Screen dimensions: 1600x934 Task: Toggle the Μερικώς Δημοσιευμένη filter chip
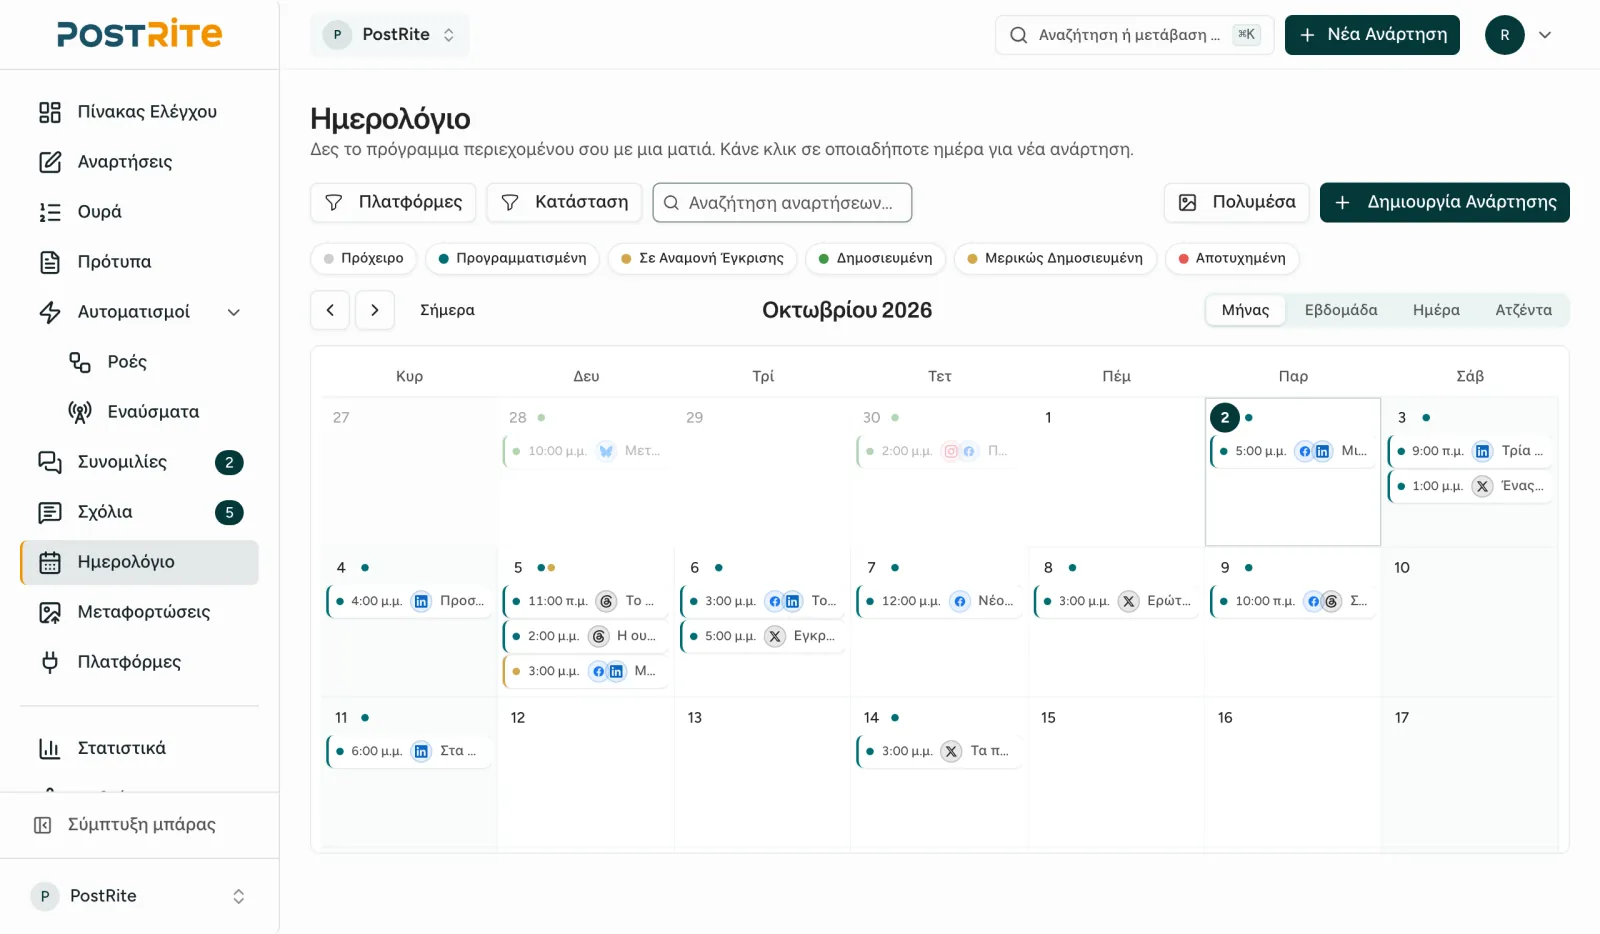click(1055, 258)
